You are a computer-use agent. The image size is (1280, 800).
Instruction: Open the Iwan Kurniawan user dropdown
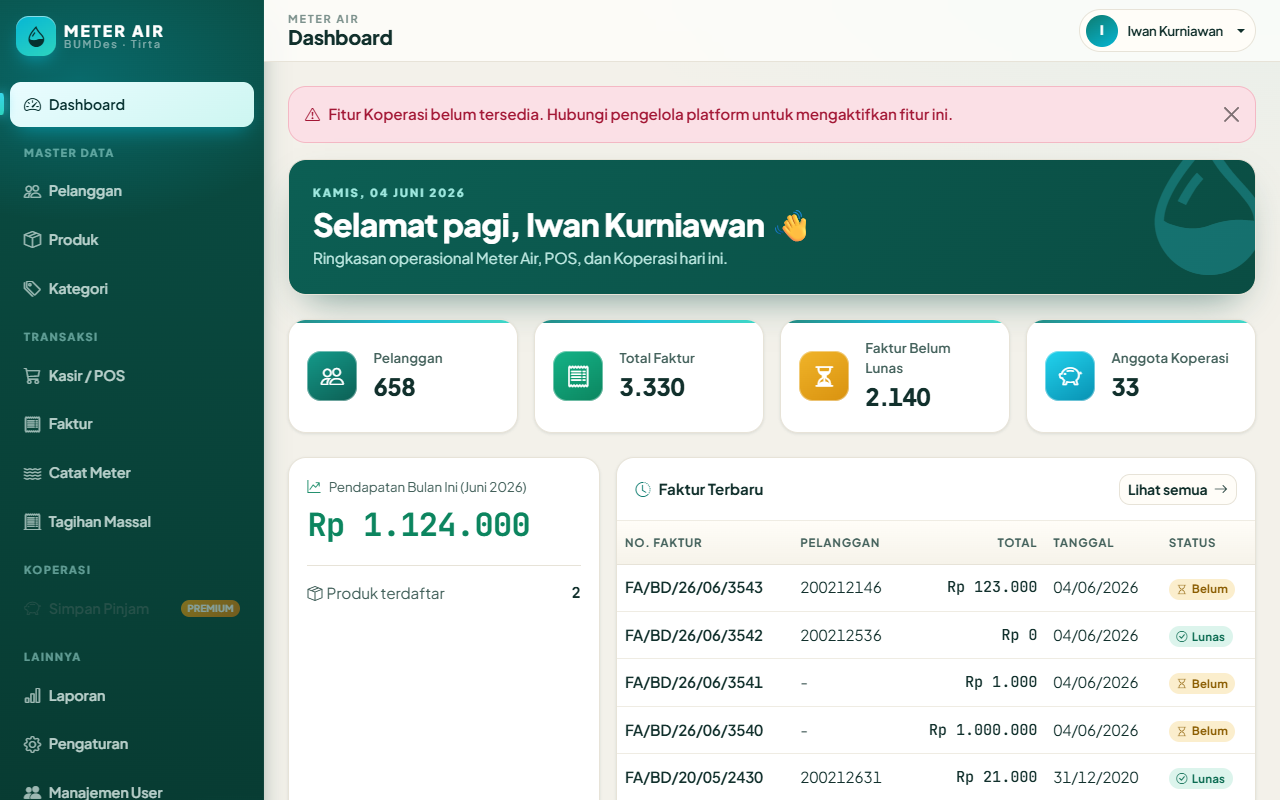pyautogui.click(x=1167, y=31)
